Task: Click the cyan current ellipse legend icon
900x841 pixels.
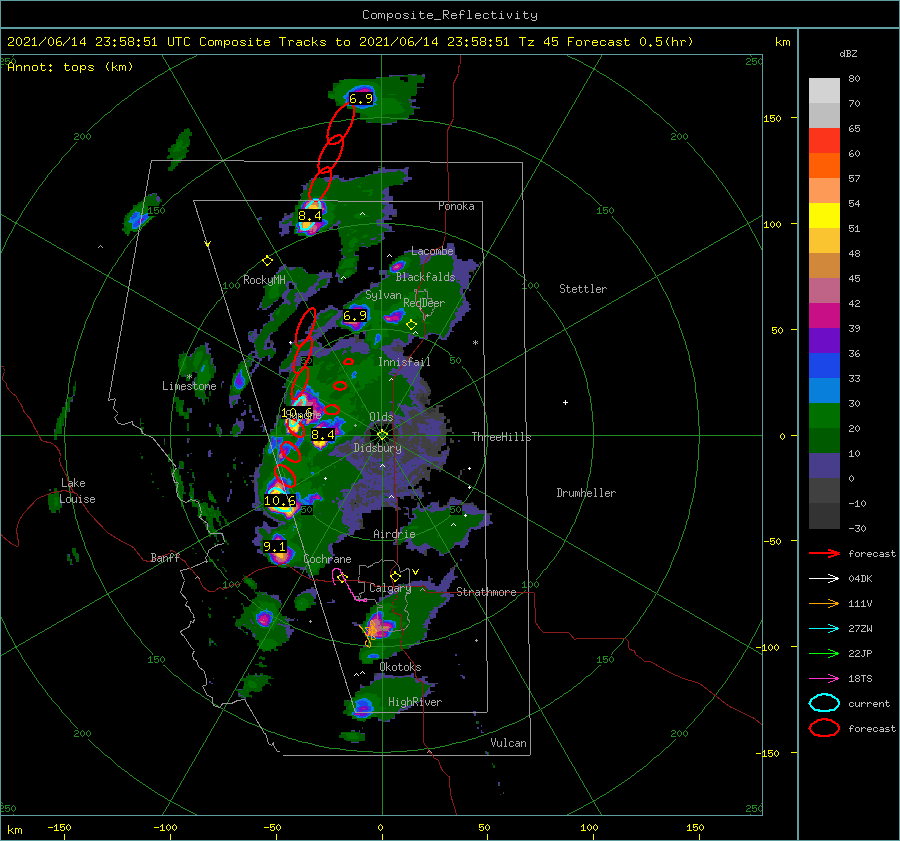Action: [824, 703]
